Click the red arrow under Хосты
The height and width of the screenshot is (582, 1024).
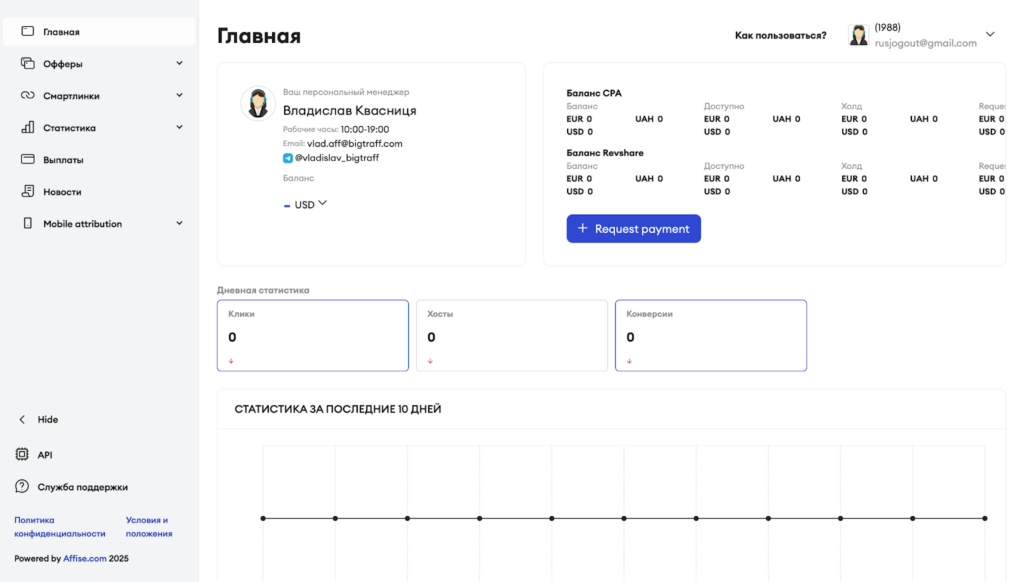(430, 361)
